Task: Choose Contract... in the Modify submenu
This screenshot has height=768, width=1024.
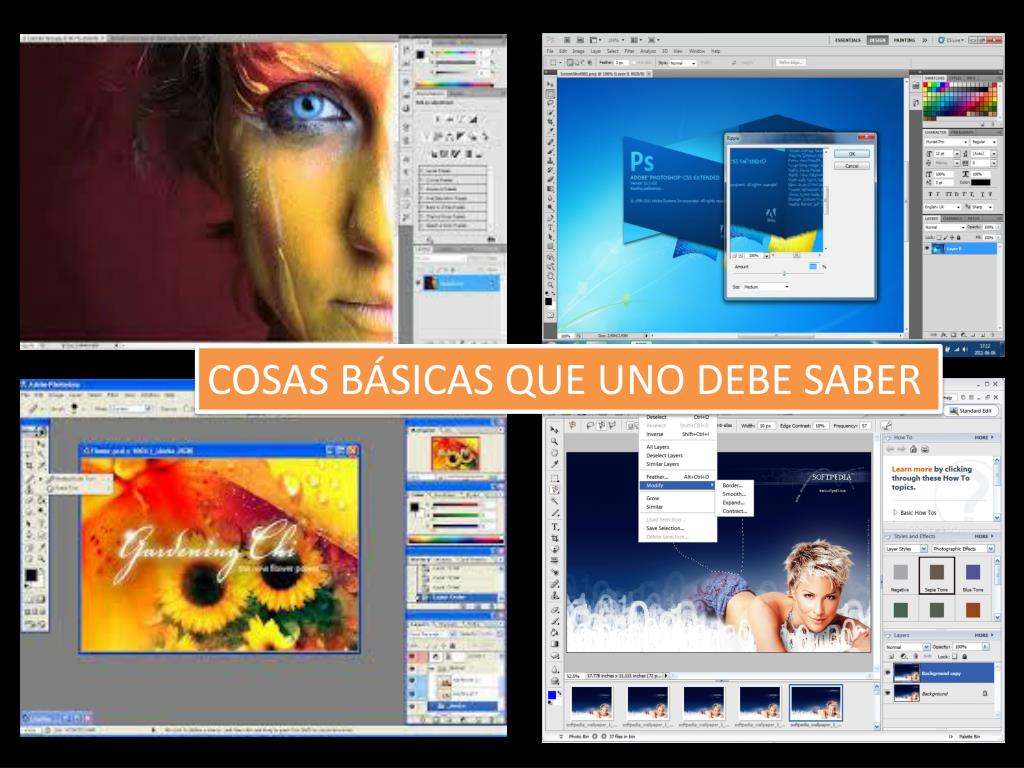Action: tap(735, 511)
